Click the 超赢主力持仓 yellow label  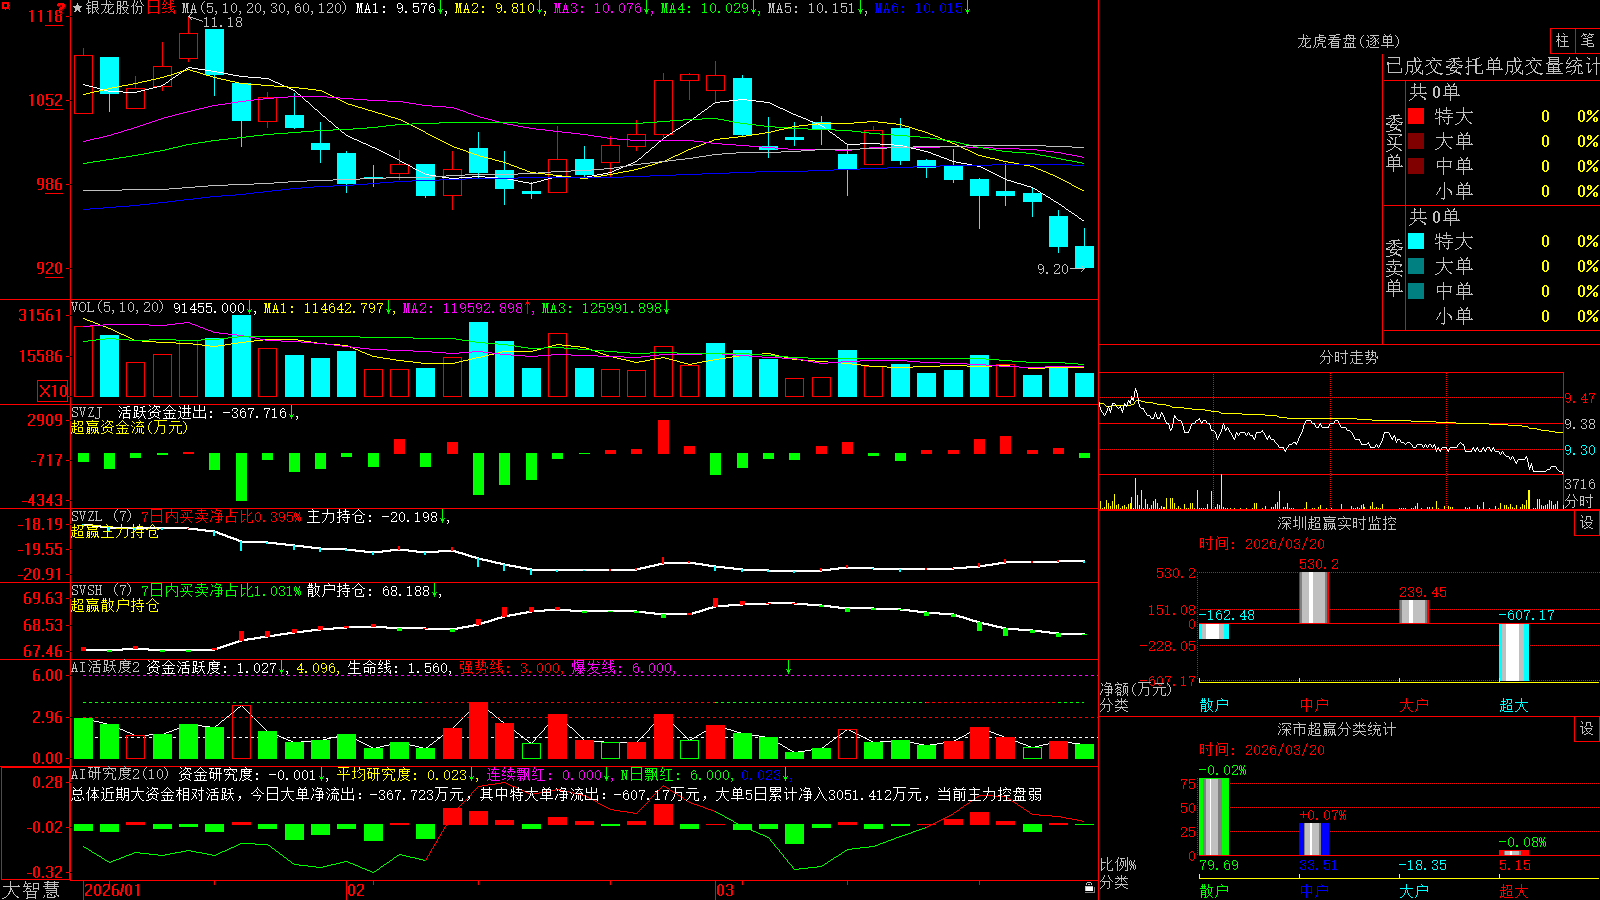click(x=115, y=531)
